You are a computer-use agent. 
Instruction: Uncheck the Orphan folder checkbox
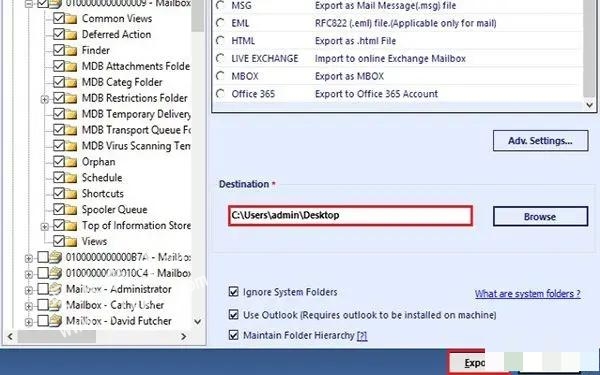tap(59, 162)
